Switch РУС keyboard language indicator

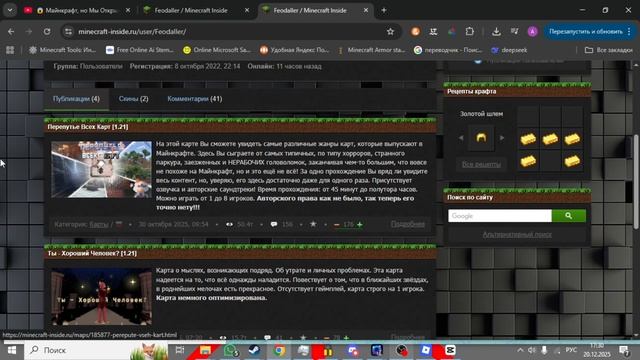[571, 350]
